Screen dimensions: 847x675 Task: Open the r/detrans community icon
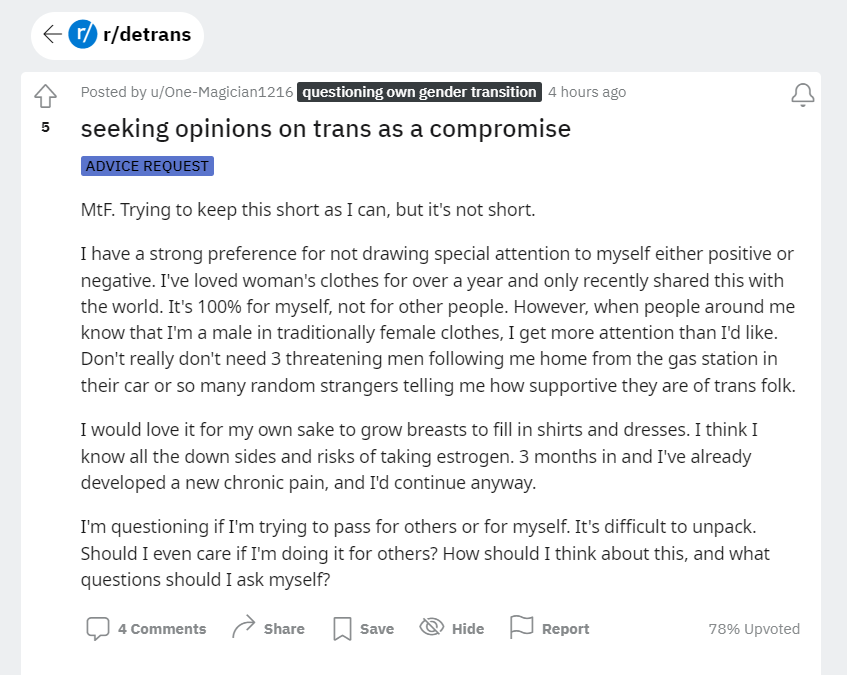click(x=83, y=34)
